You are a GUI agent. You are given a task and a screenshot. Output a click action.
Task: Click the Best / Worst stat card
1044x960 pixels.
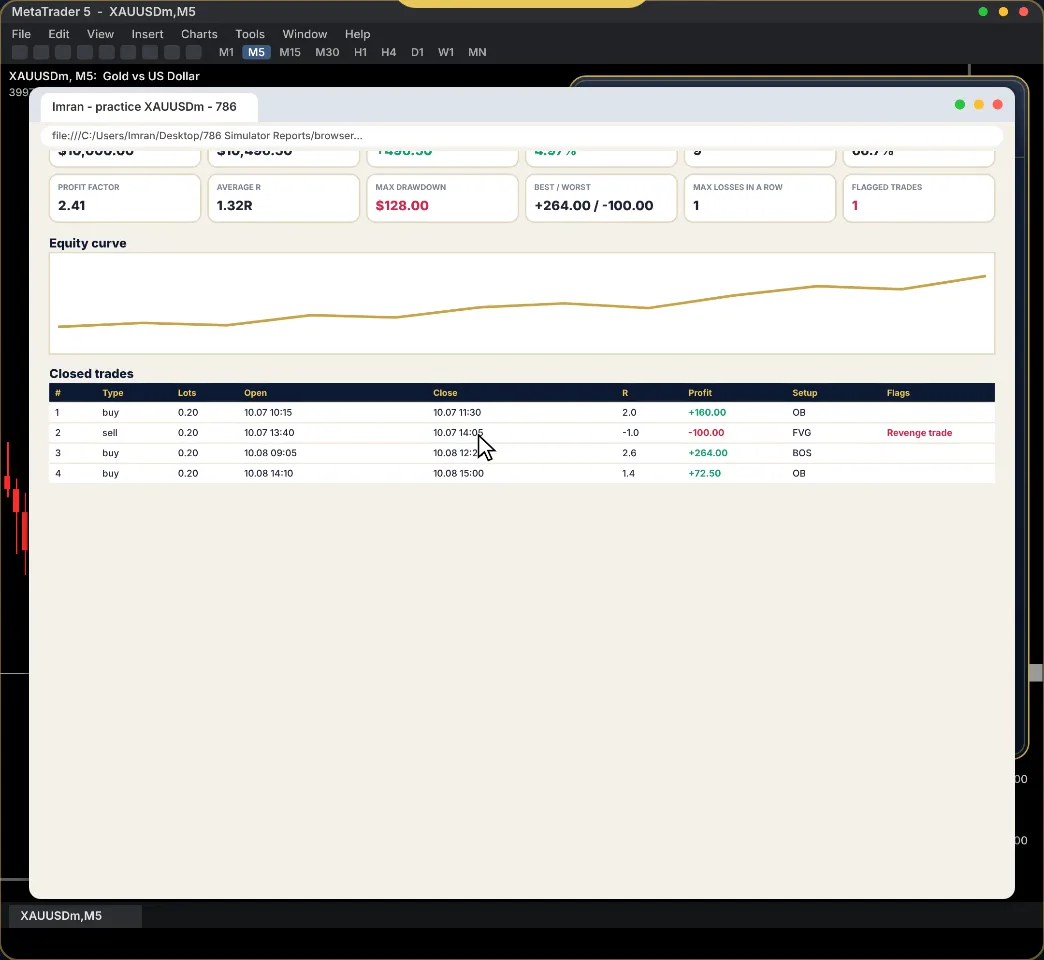[601, 198]
